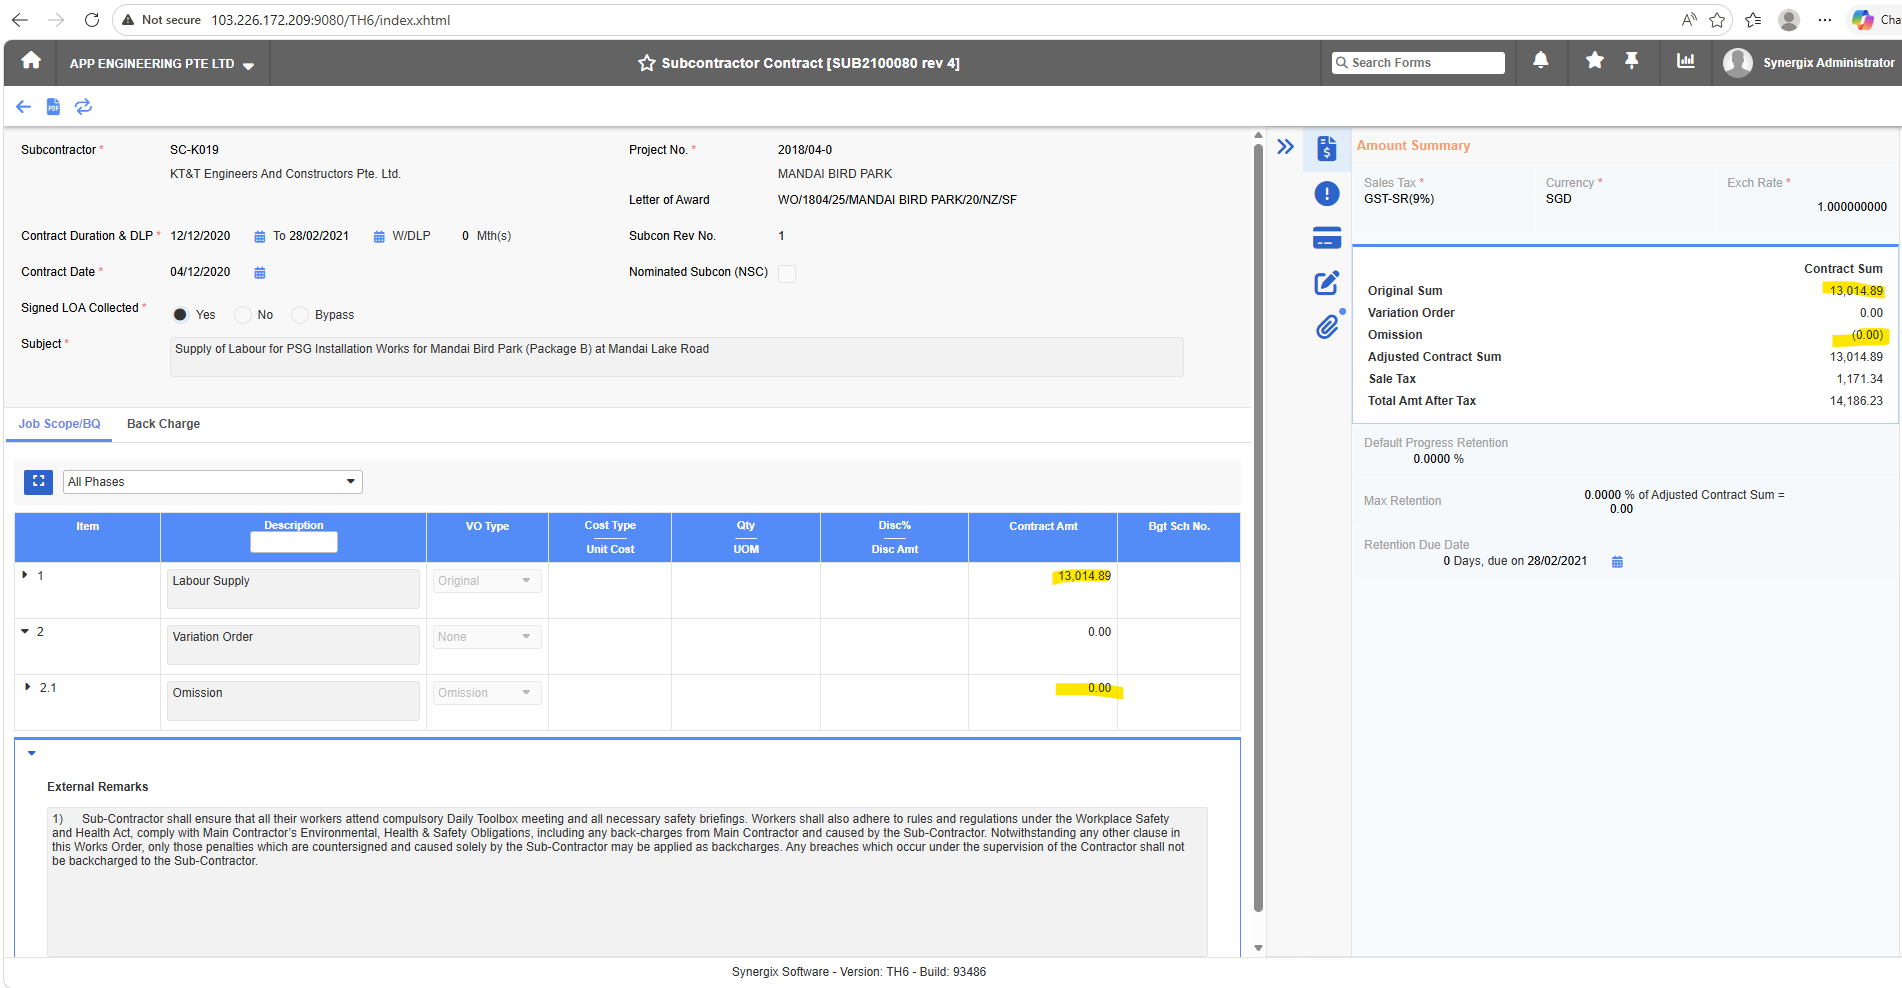Screen dimensions: 1902x988
Task: Click the Description filter box
Action: pos(294,542)
